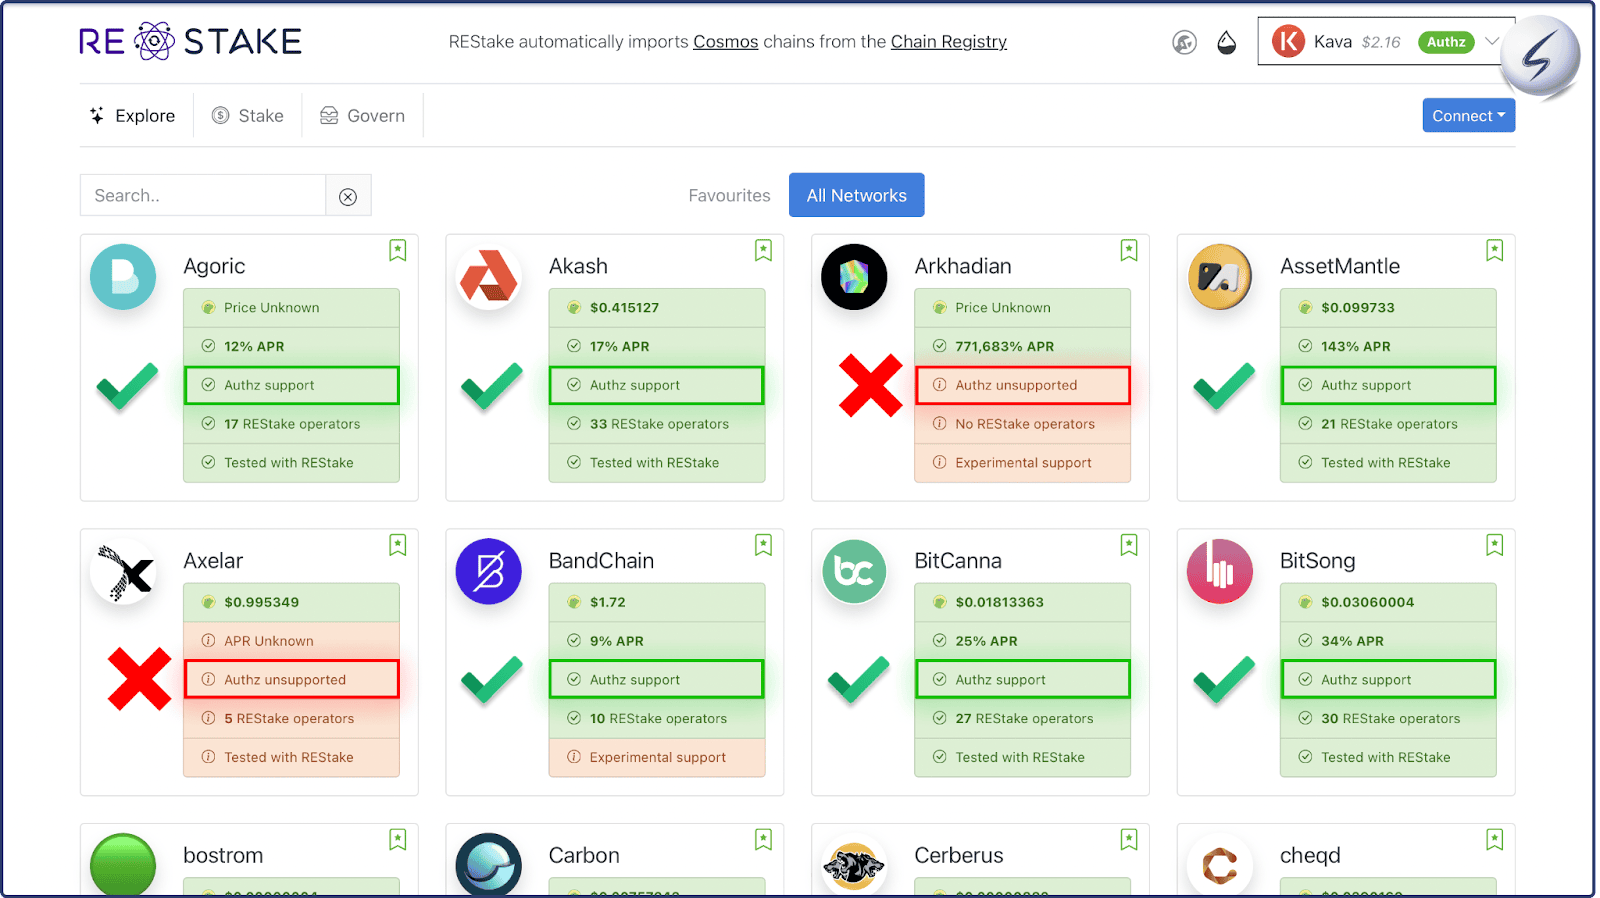
Task: Click into the Search field
Action: coord(203,195)
